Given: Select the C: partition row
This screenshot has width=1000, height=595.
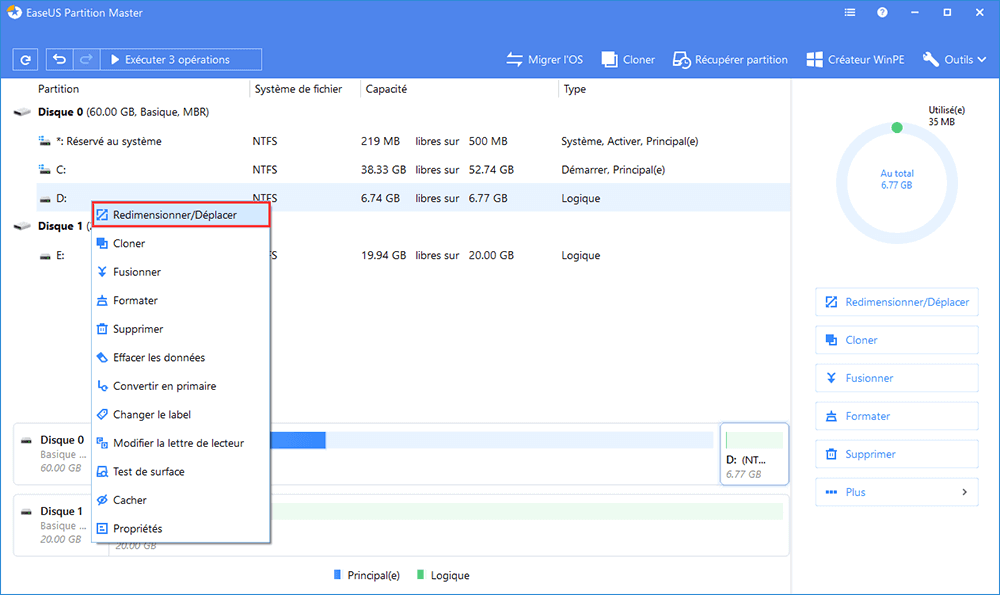Looking at the screenshot, I should pos(413,170).
